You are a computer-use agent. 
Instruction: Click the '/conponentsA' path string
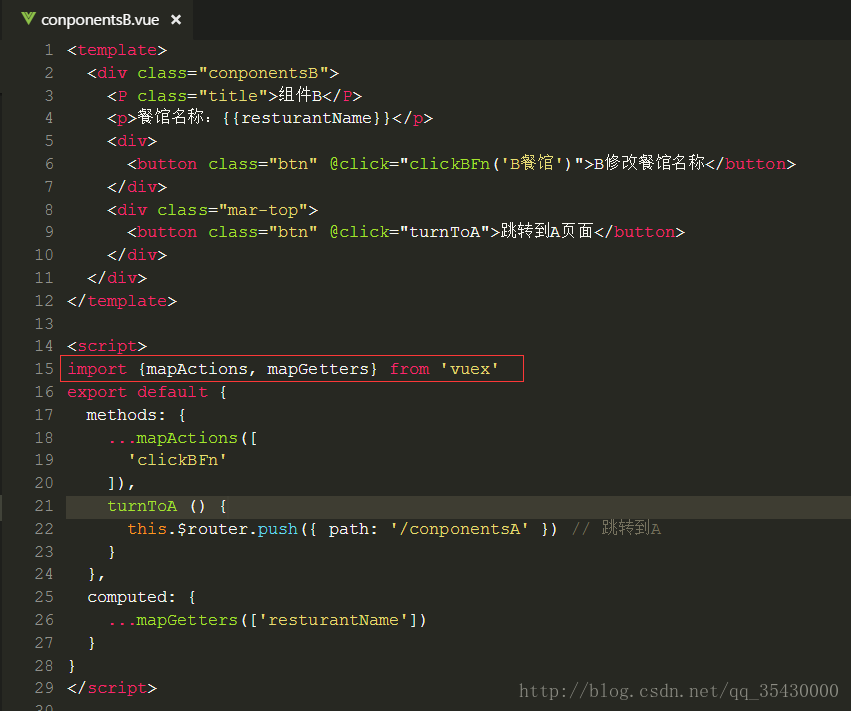(459, 529)
